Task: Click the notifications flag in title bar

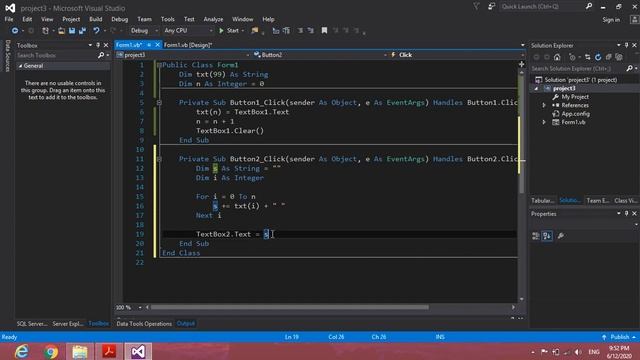Action: pyautogui.click(x=476, y=7)
